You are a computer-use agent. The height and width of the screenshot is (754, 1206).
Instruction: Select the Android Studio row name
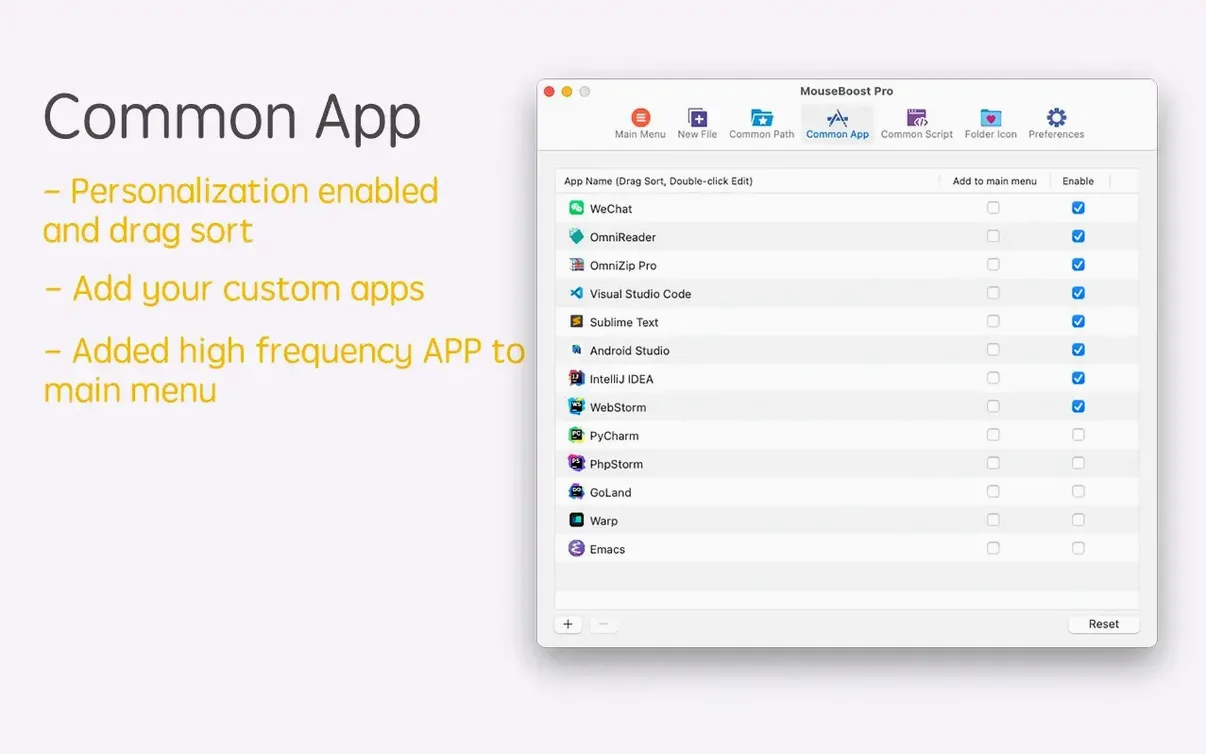click(x=630, y=351)
